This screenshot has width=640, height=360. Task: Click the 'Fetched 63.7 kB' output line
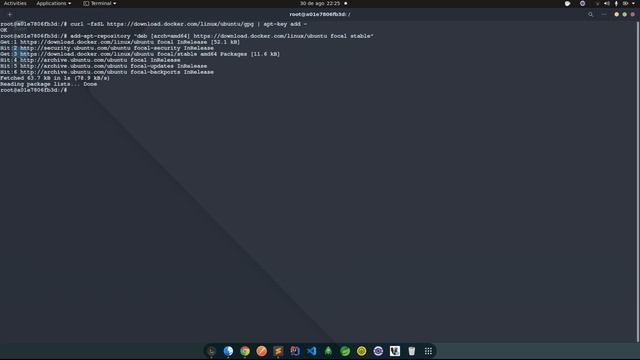pyautogui.click(x=55, y=78)
